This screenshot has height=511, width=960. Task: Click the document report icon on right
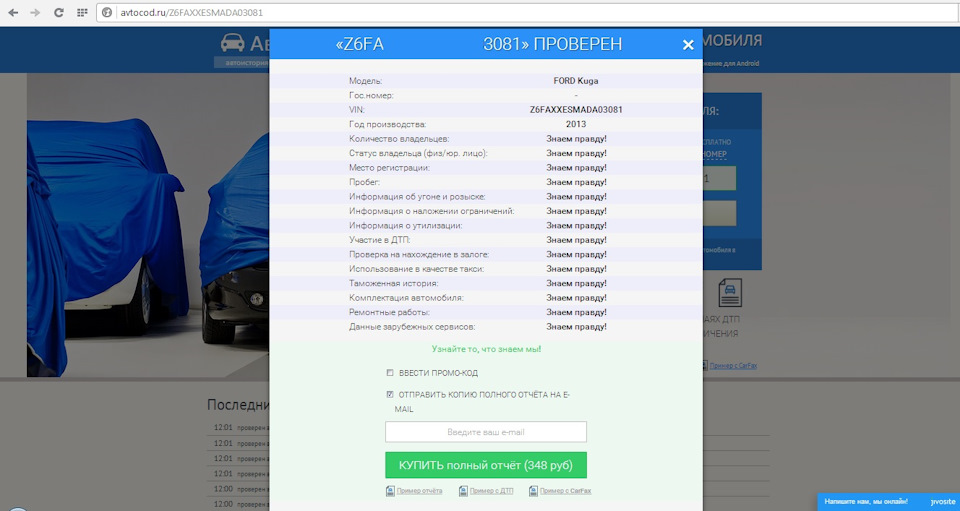click(x=730, y=293)
